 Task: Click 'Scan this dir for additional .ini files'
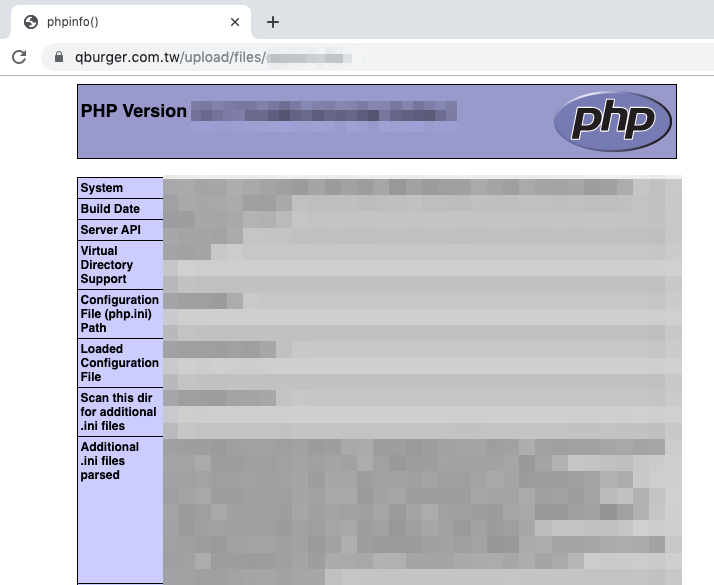point(120,412)
